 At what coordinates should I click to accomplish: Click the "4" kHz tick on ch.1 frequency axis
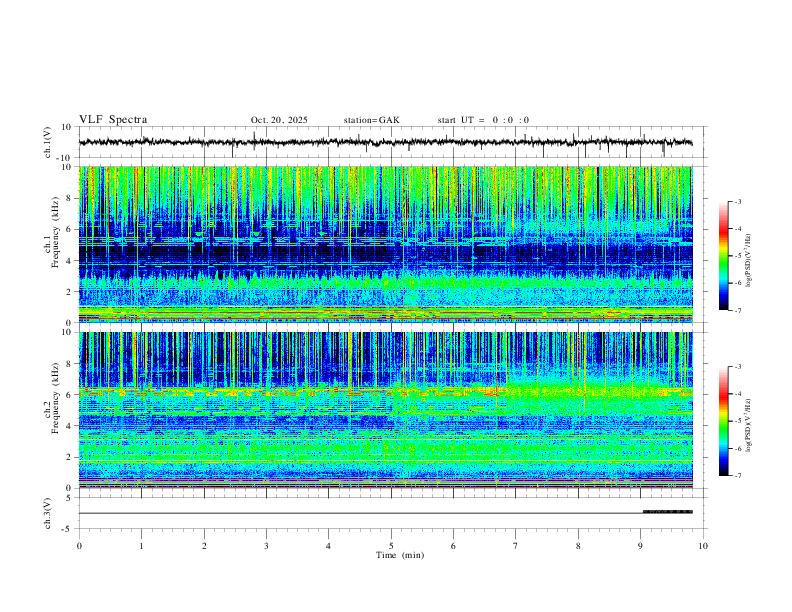(x=69, y=261)
